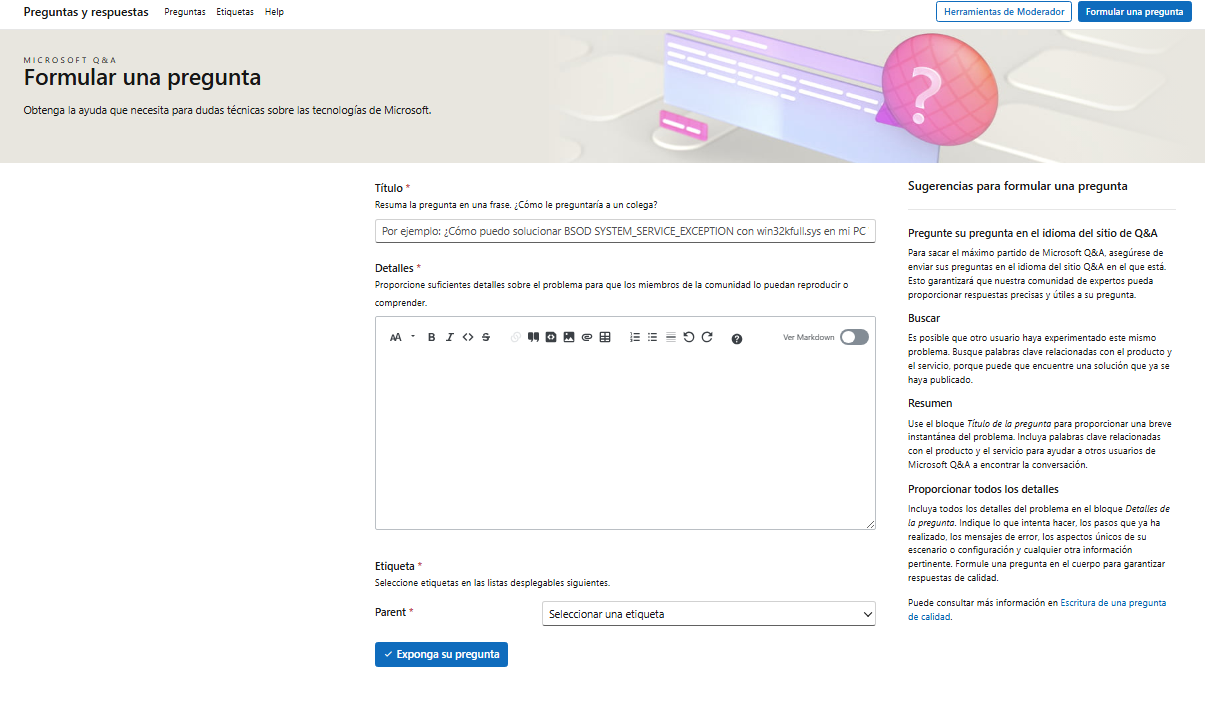Viewport: 1205px width, 706px height.
Task: Create a numbered list
Action: click(x=635, y=337)
